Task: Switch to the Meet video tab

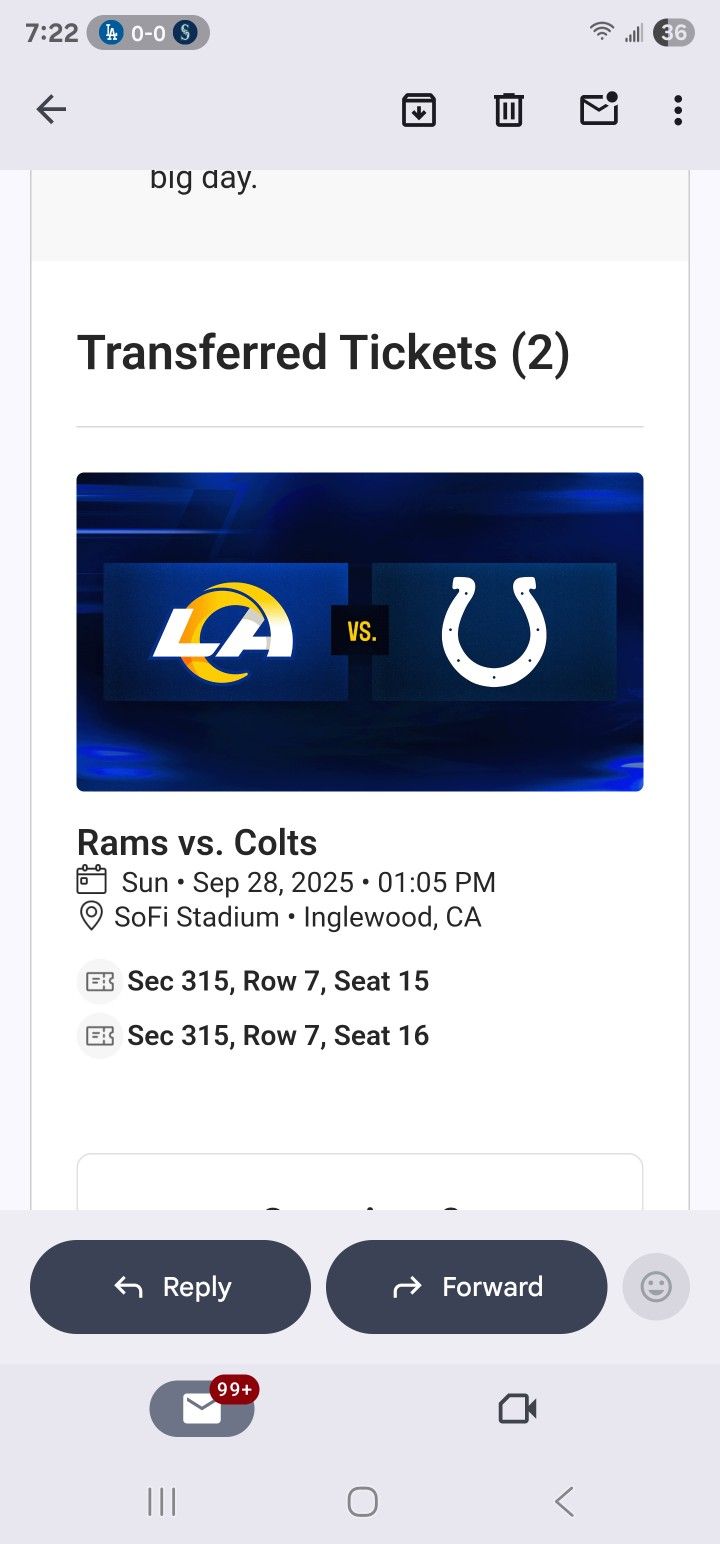Action: (x=517, y=1409)
